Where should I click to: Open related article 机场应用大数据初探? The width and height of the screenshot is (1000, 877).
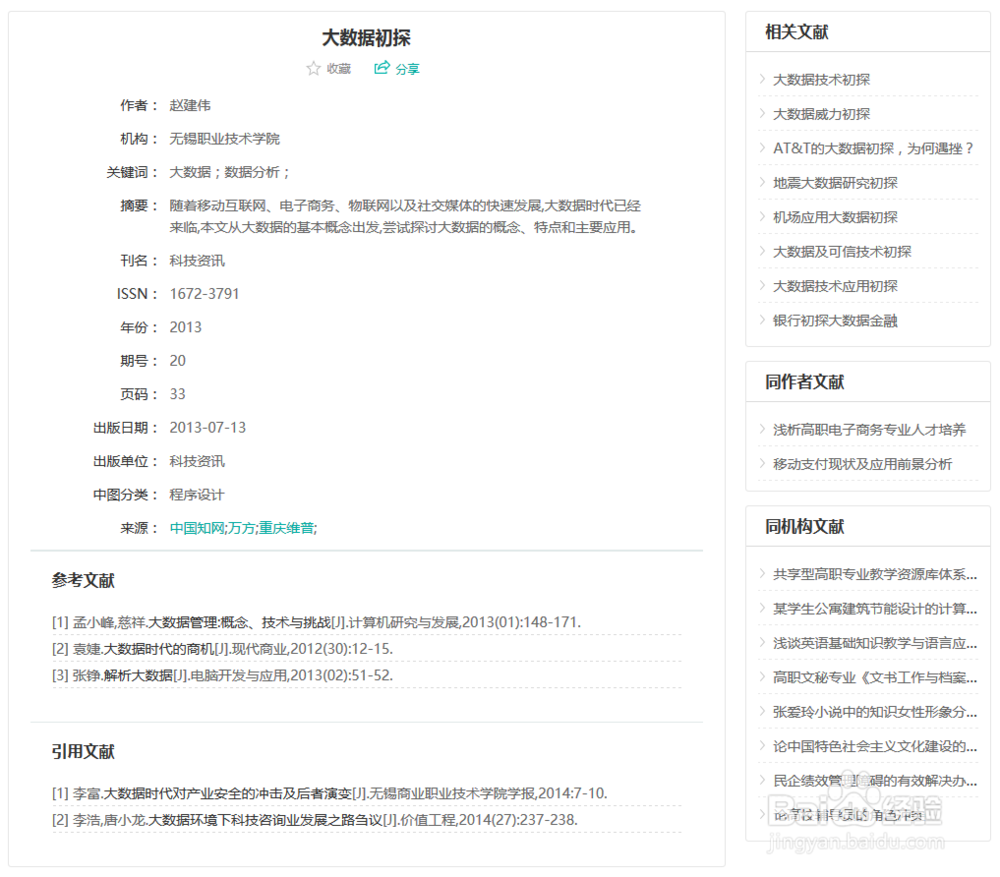pyautogui.click(x=835, y=217)
